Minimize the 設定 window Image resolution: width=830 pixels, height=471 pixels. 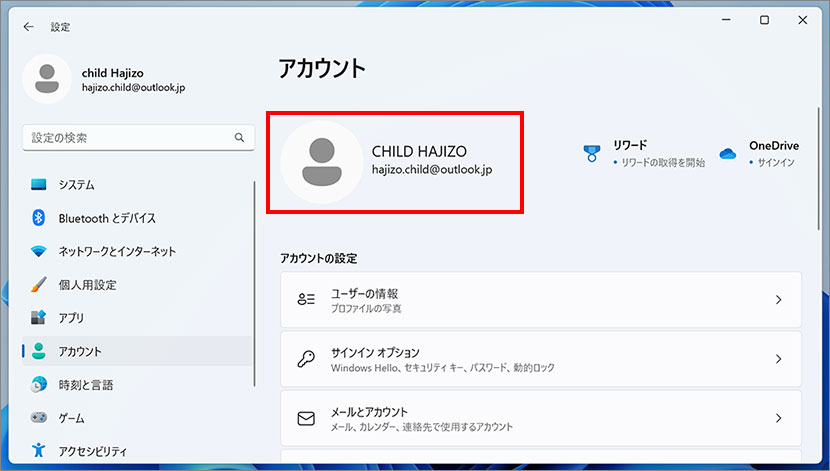(x=726, y=20)
